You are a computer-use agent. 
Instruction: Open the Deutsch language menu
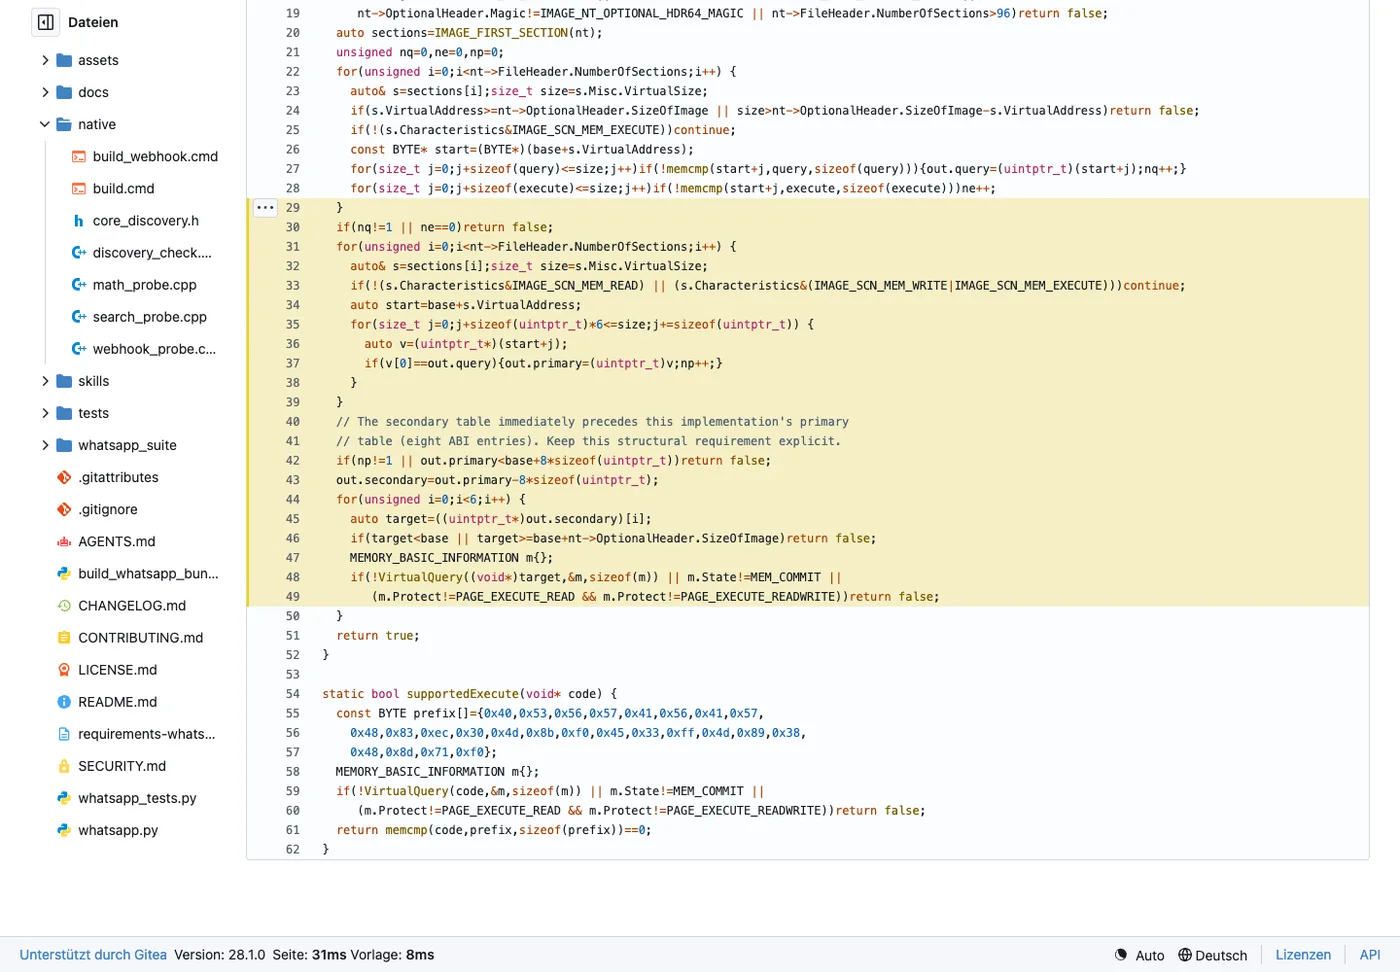tap(1213, 955)
